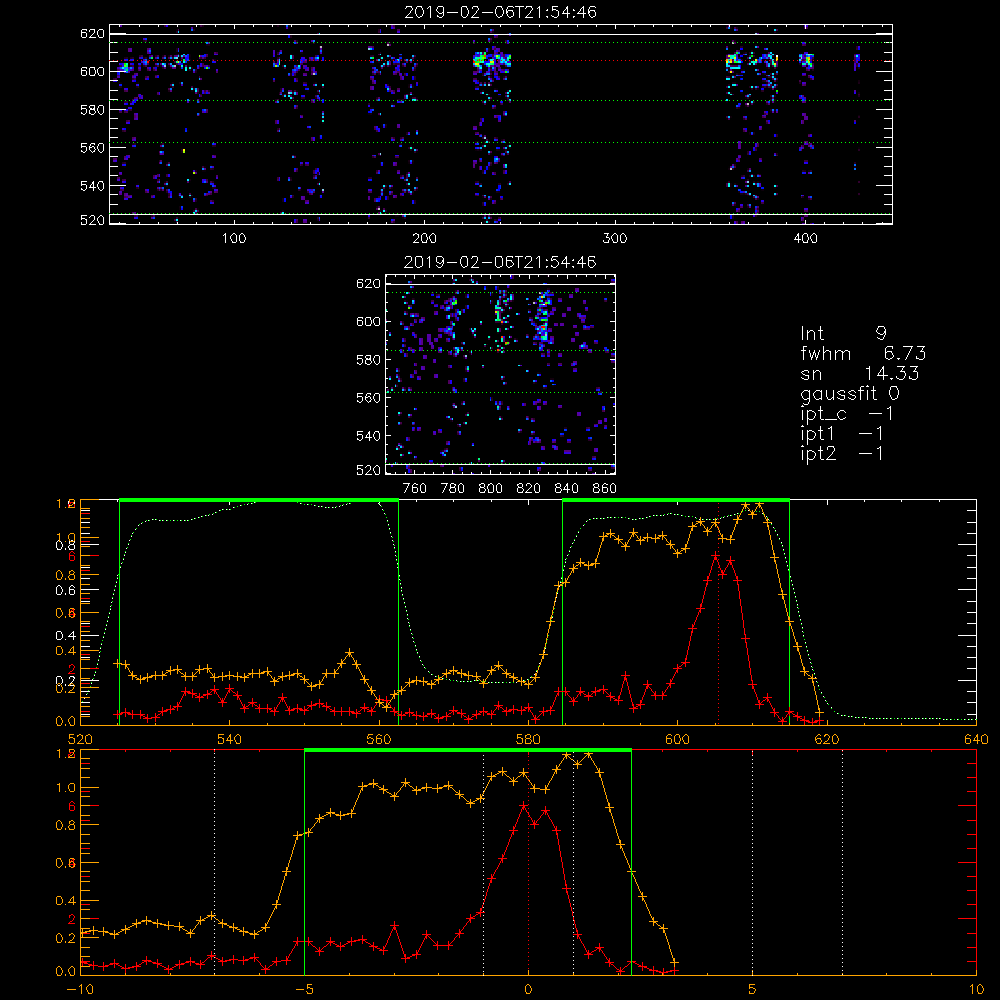The image size is (1000, 1000).
Task: Click the timestamp title above the wide detector image
Action: tap(500, 12)
